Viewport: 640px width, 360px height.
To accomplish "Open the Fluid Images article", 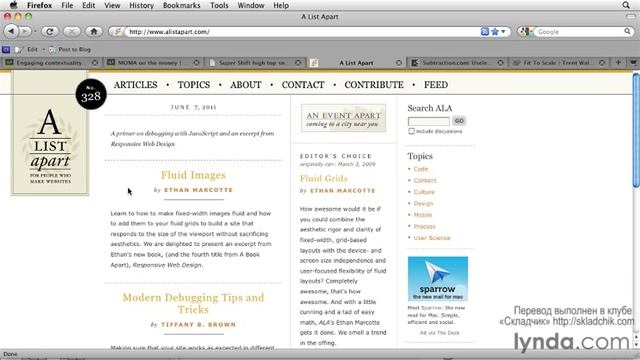I will [193, 175].
